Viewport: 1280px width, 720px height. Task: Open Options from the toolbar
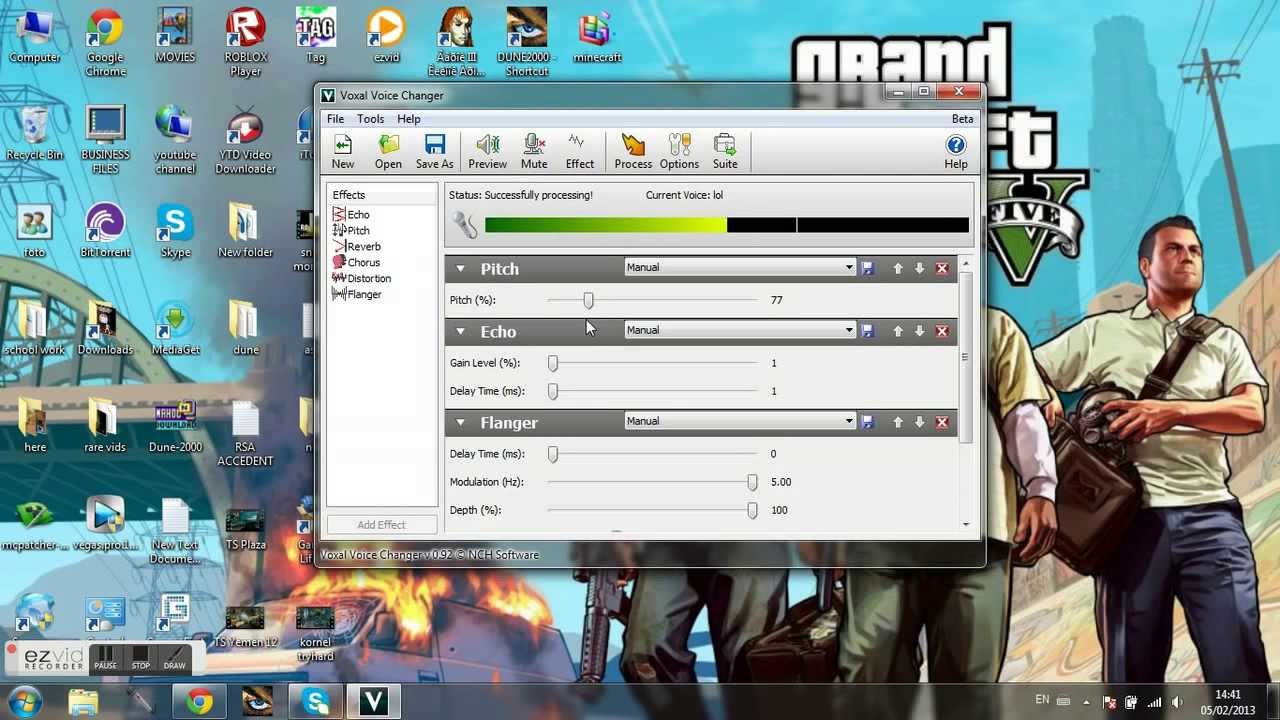[x=679, y=151]
